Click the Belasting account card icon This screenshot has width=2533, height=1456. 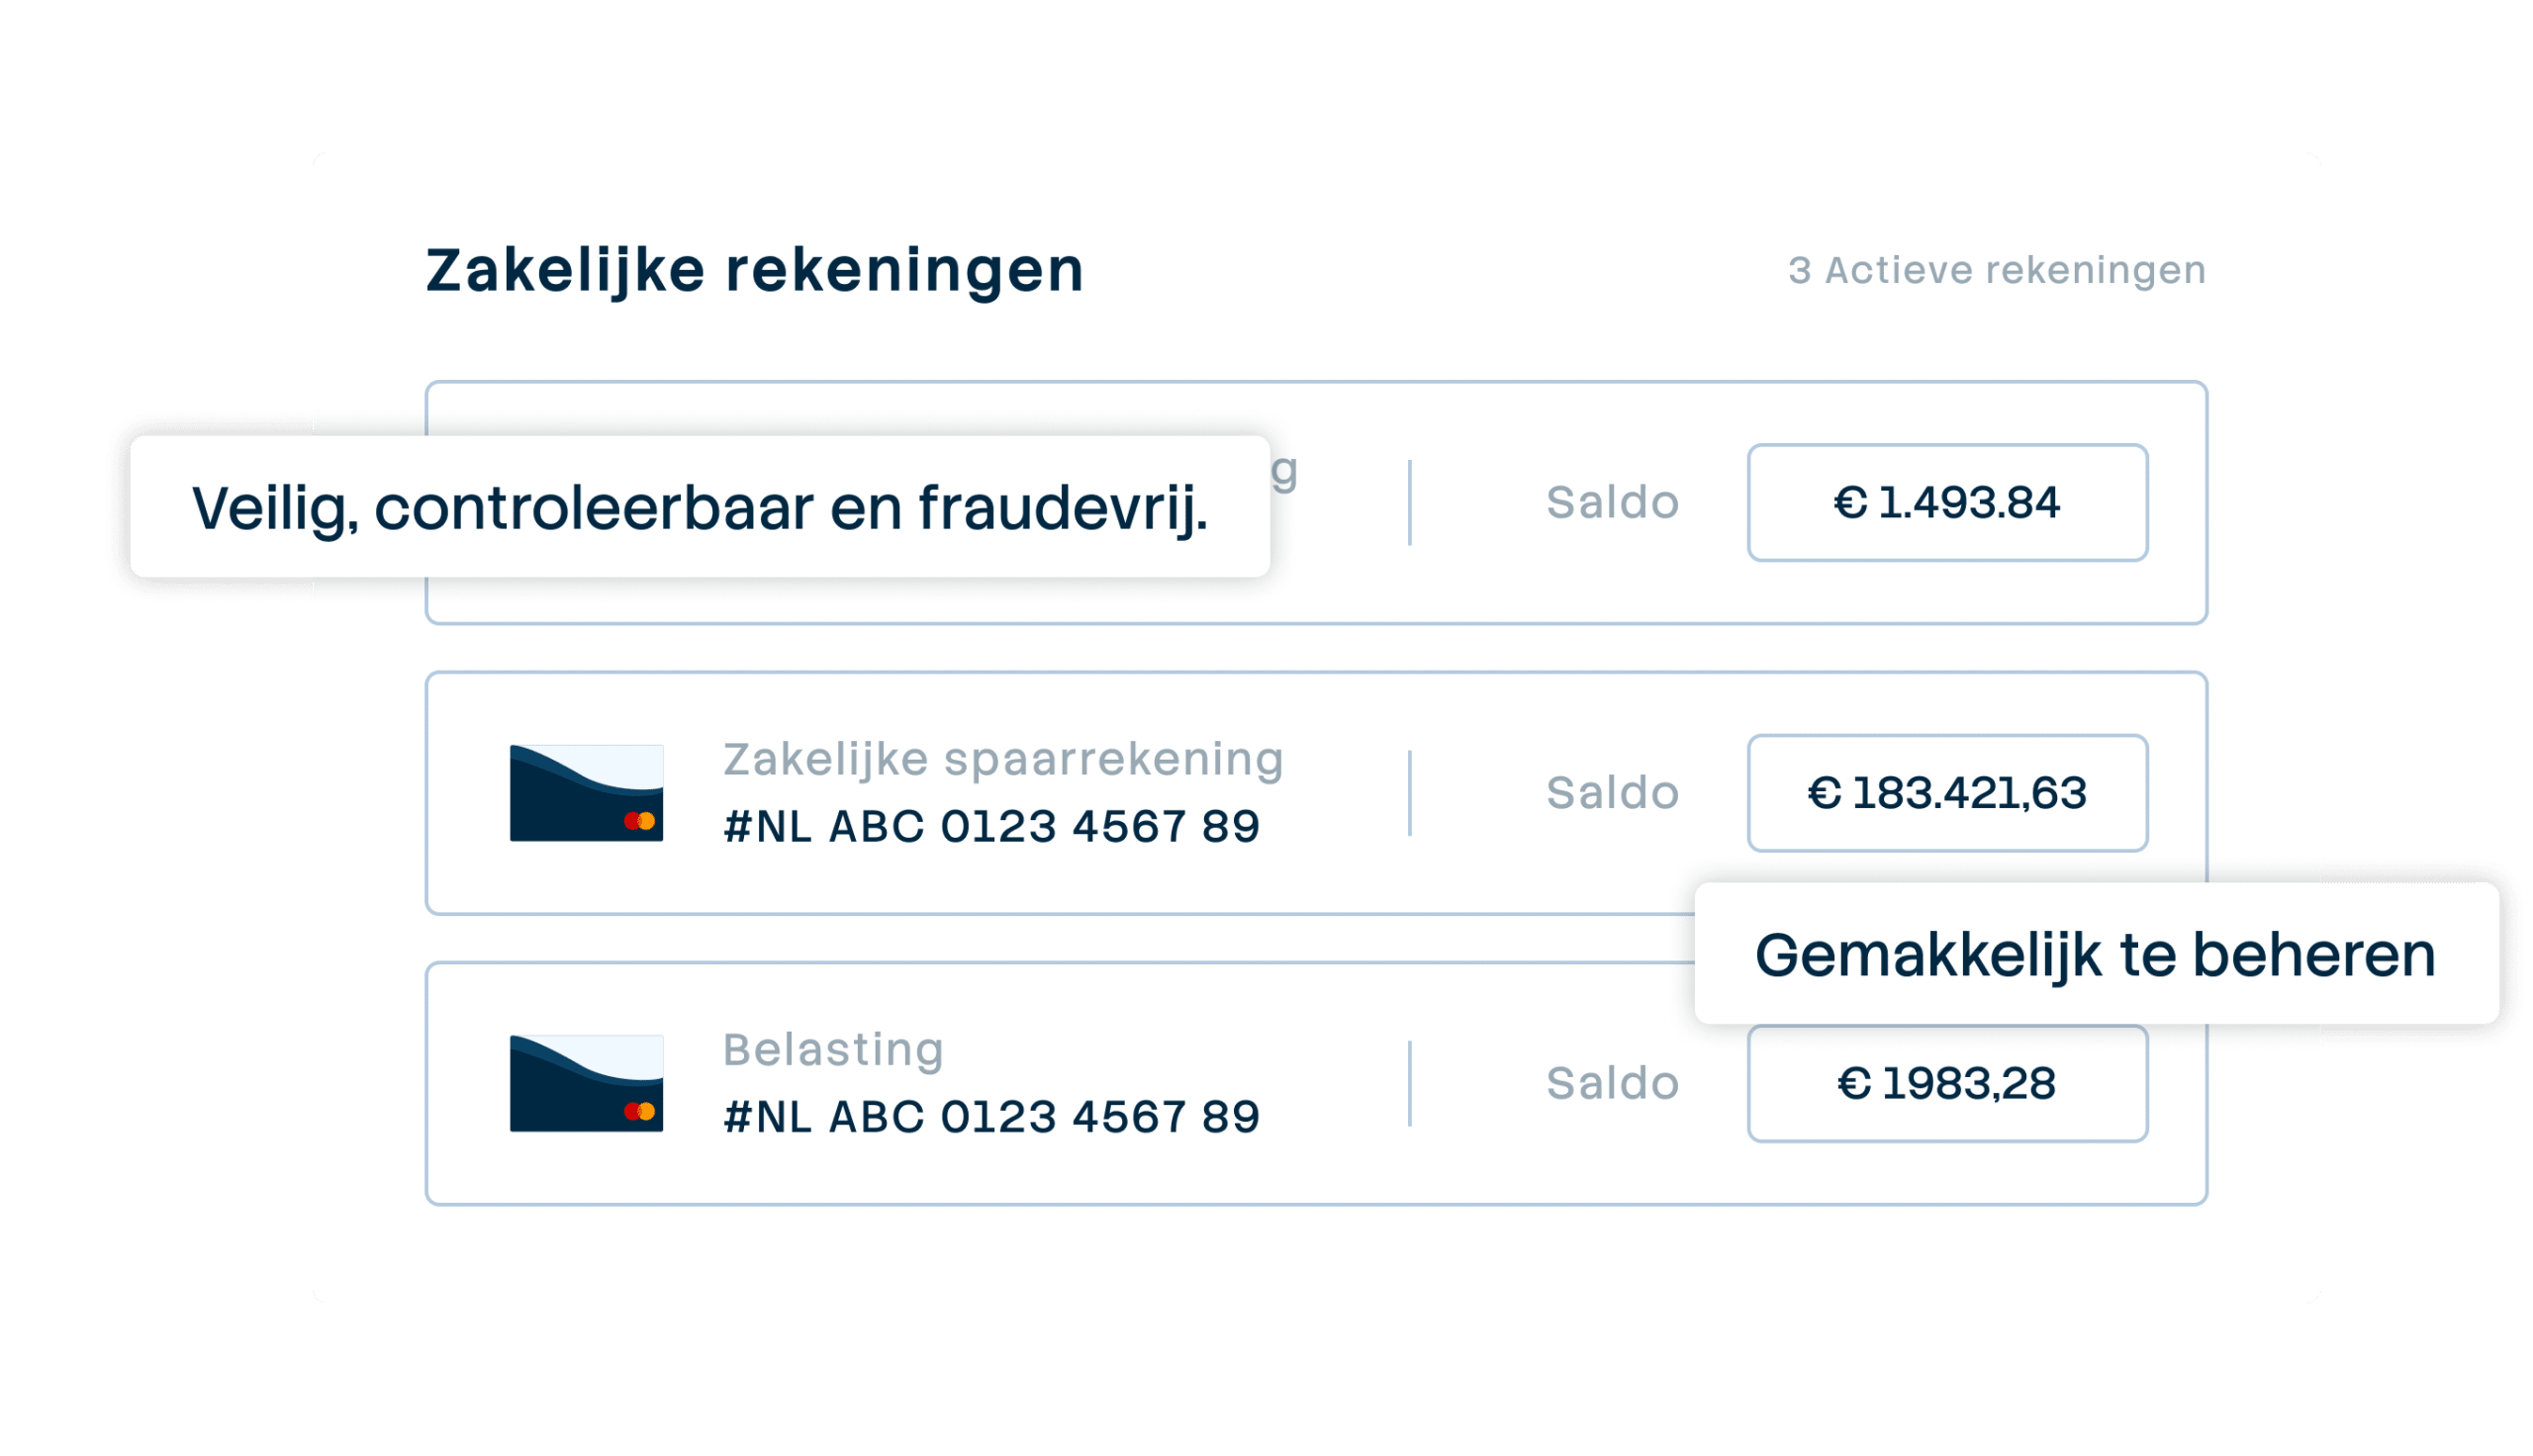tap(586, 1083)
